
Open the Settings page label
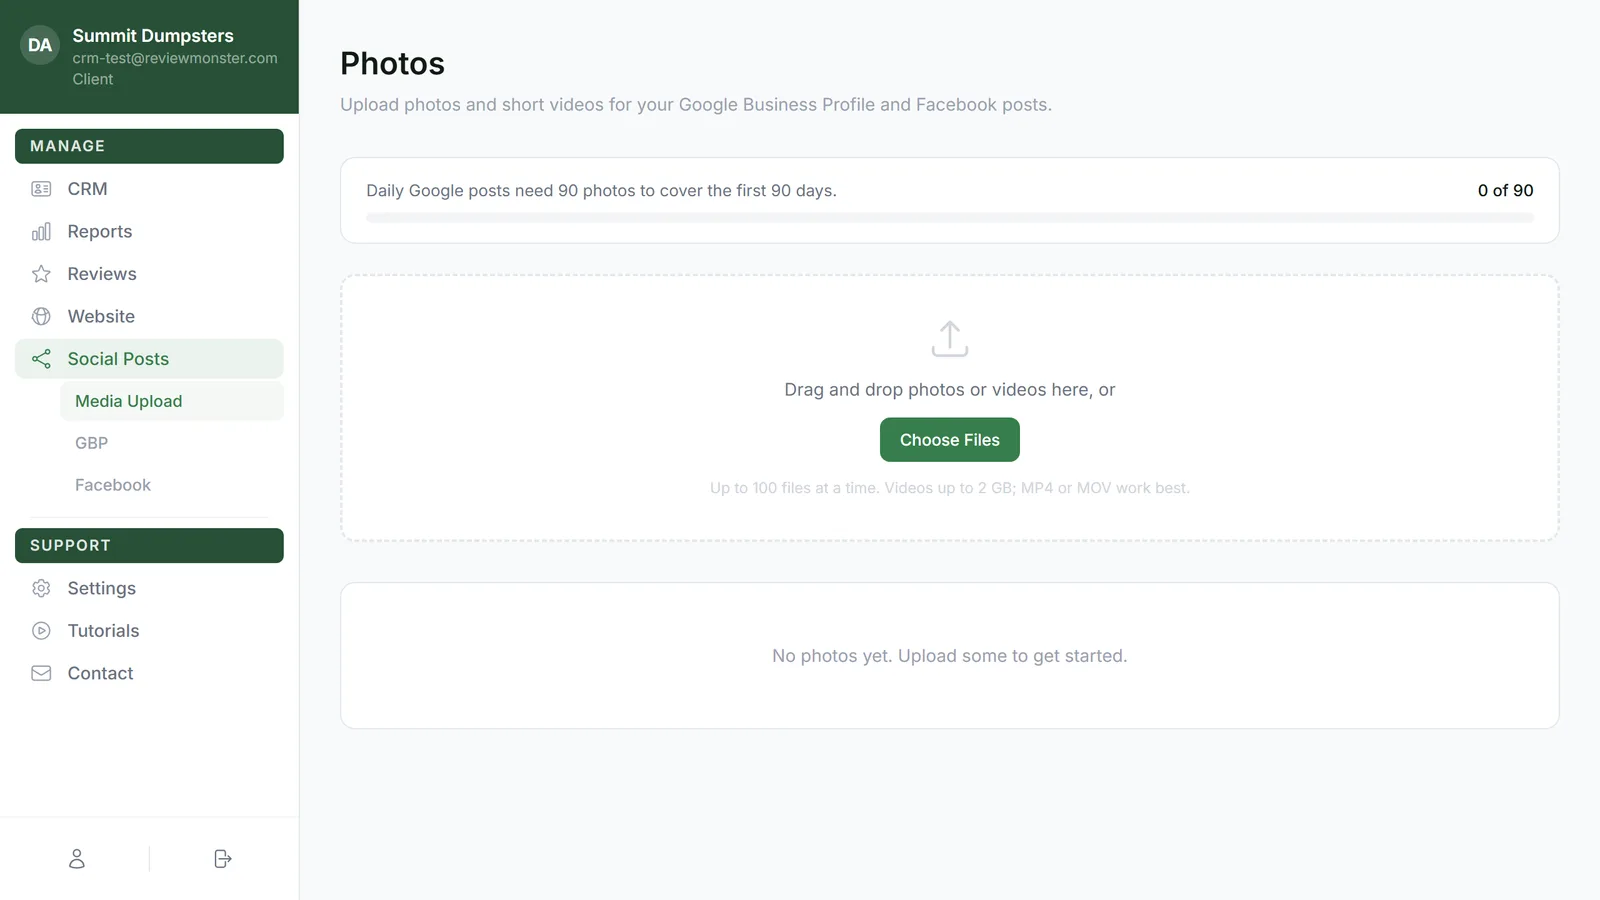[x=102, y=588]
